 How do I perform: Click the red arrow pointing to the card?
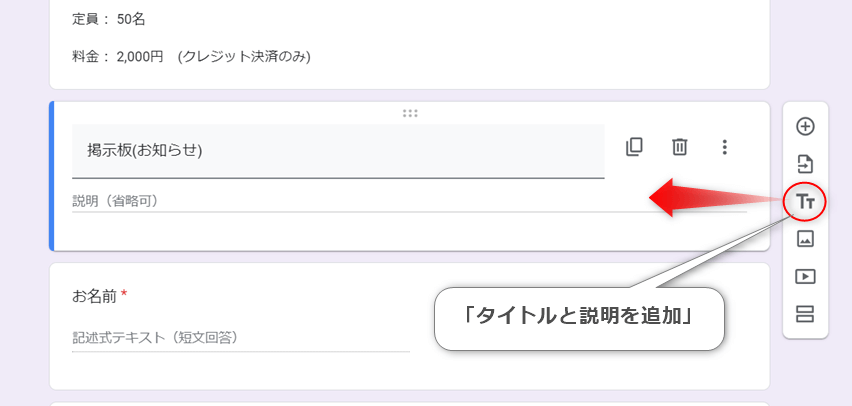[717, 198]
